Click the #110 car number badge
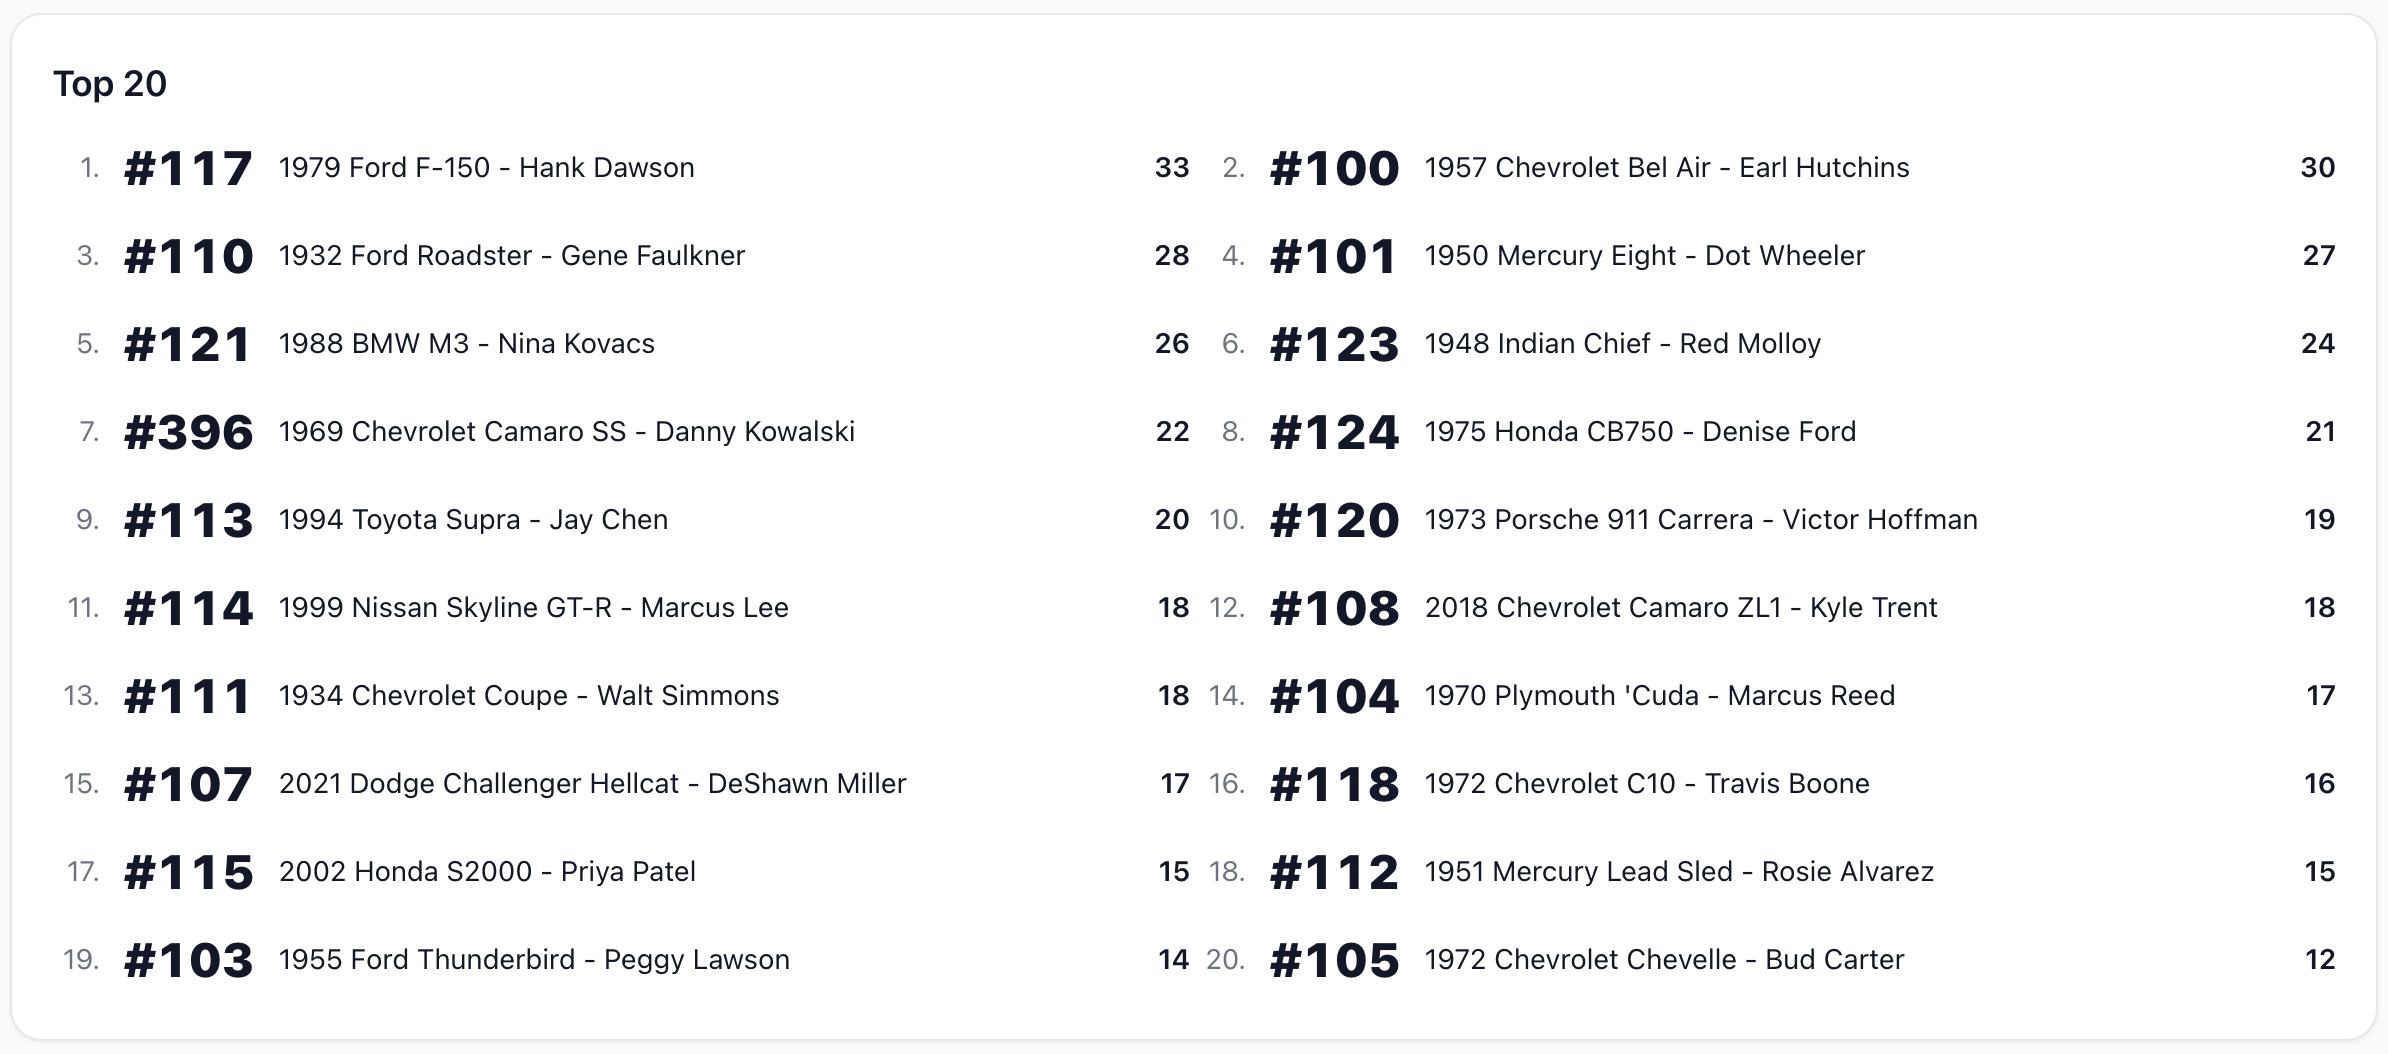The width and height of the screenshot is (2388, 1054). pos(188,256)
